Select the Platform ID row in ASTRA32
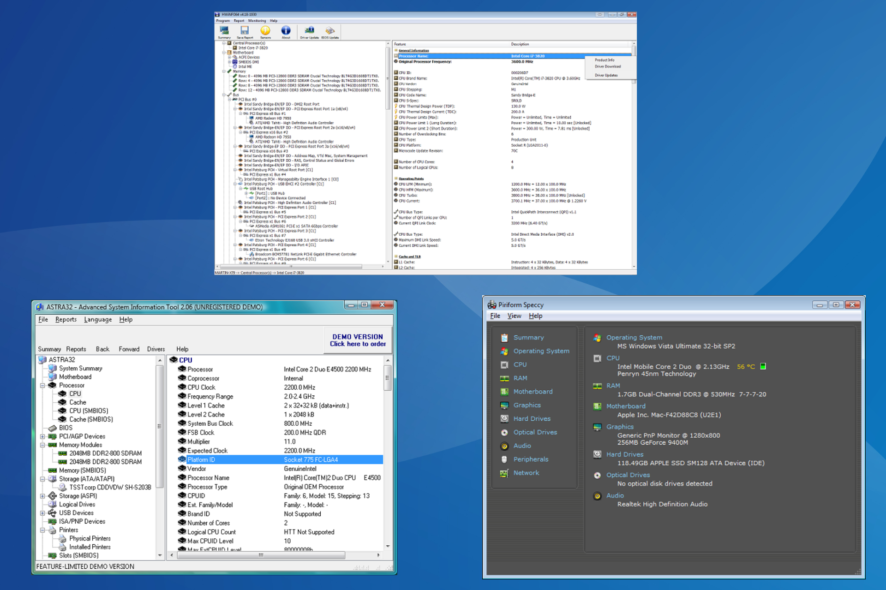The height and width of the screenshot is (590, 886). [280, 460]
